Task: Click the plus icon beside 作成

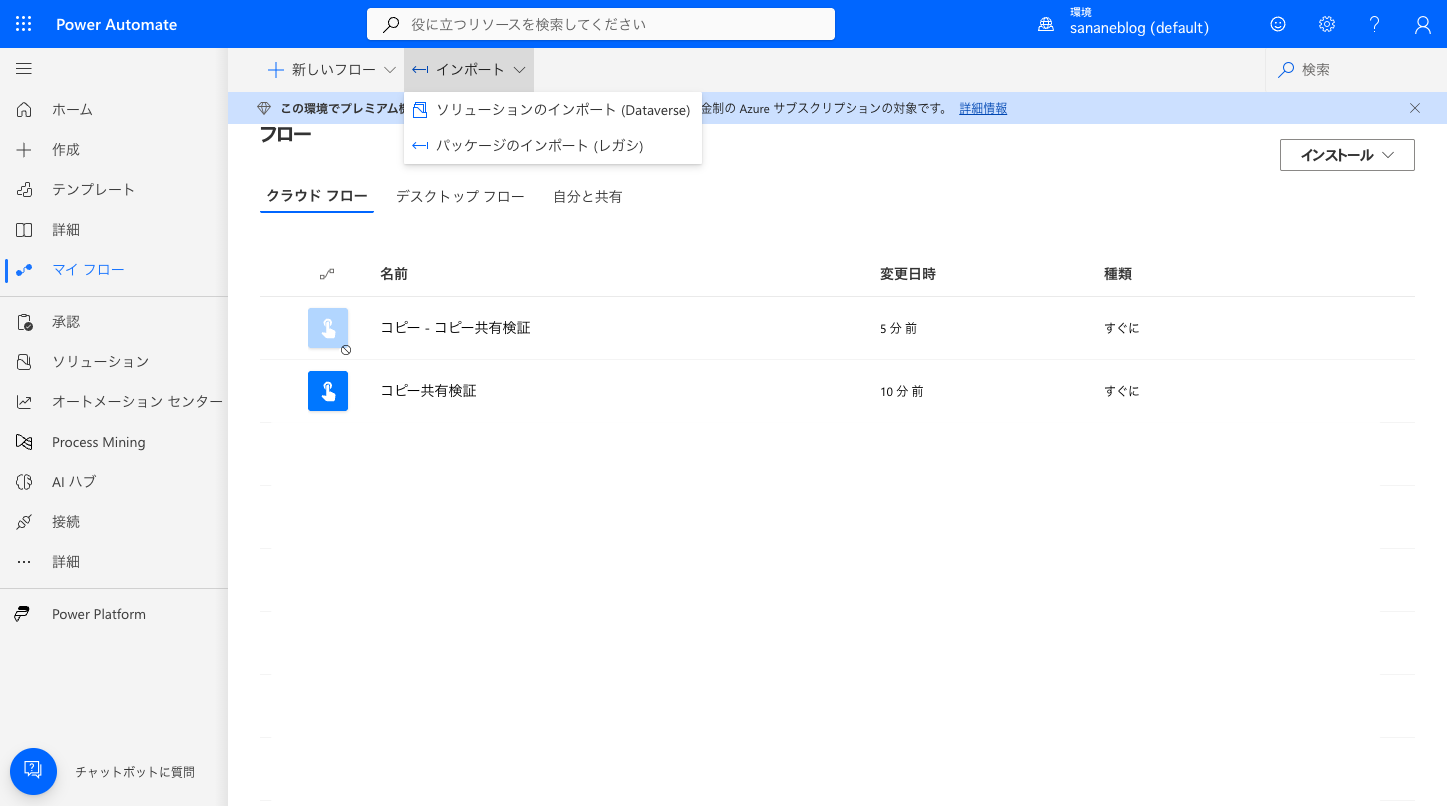Action: [24, 149]
